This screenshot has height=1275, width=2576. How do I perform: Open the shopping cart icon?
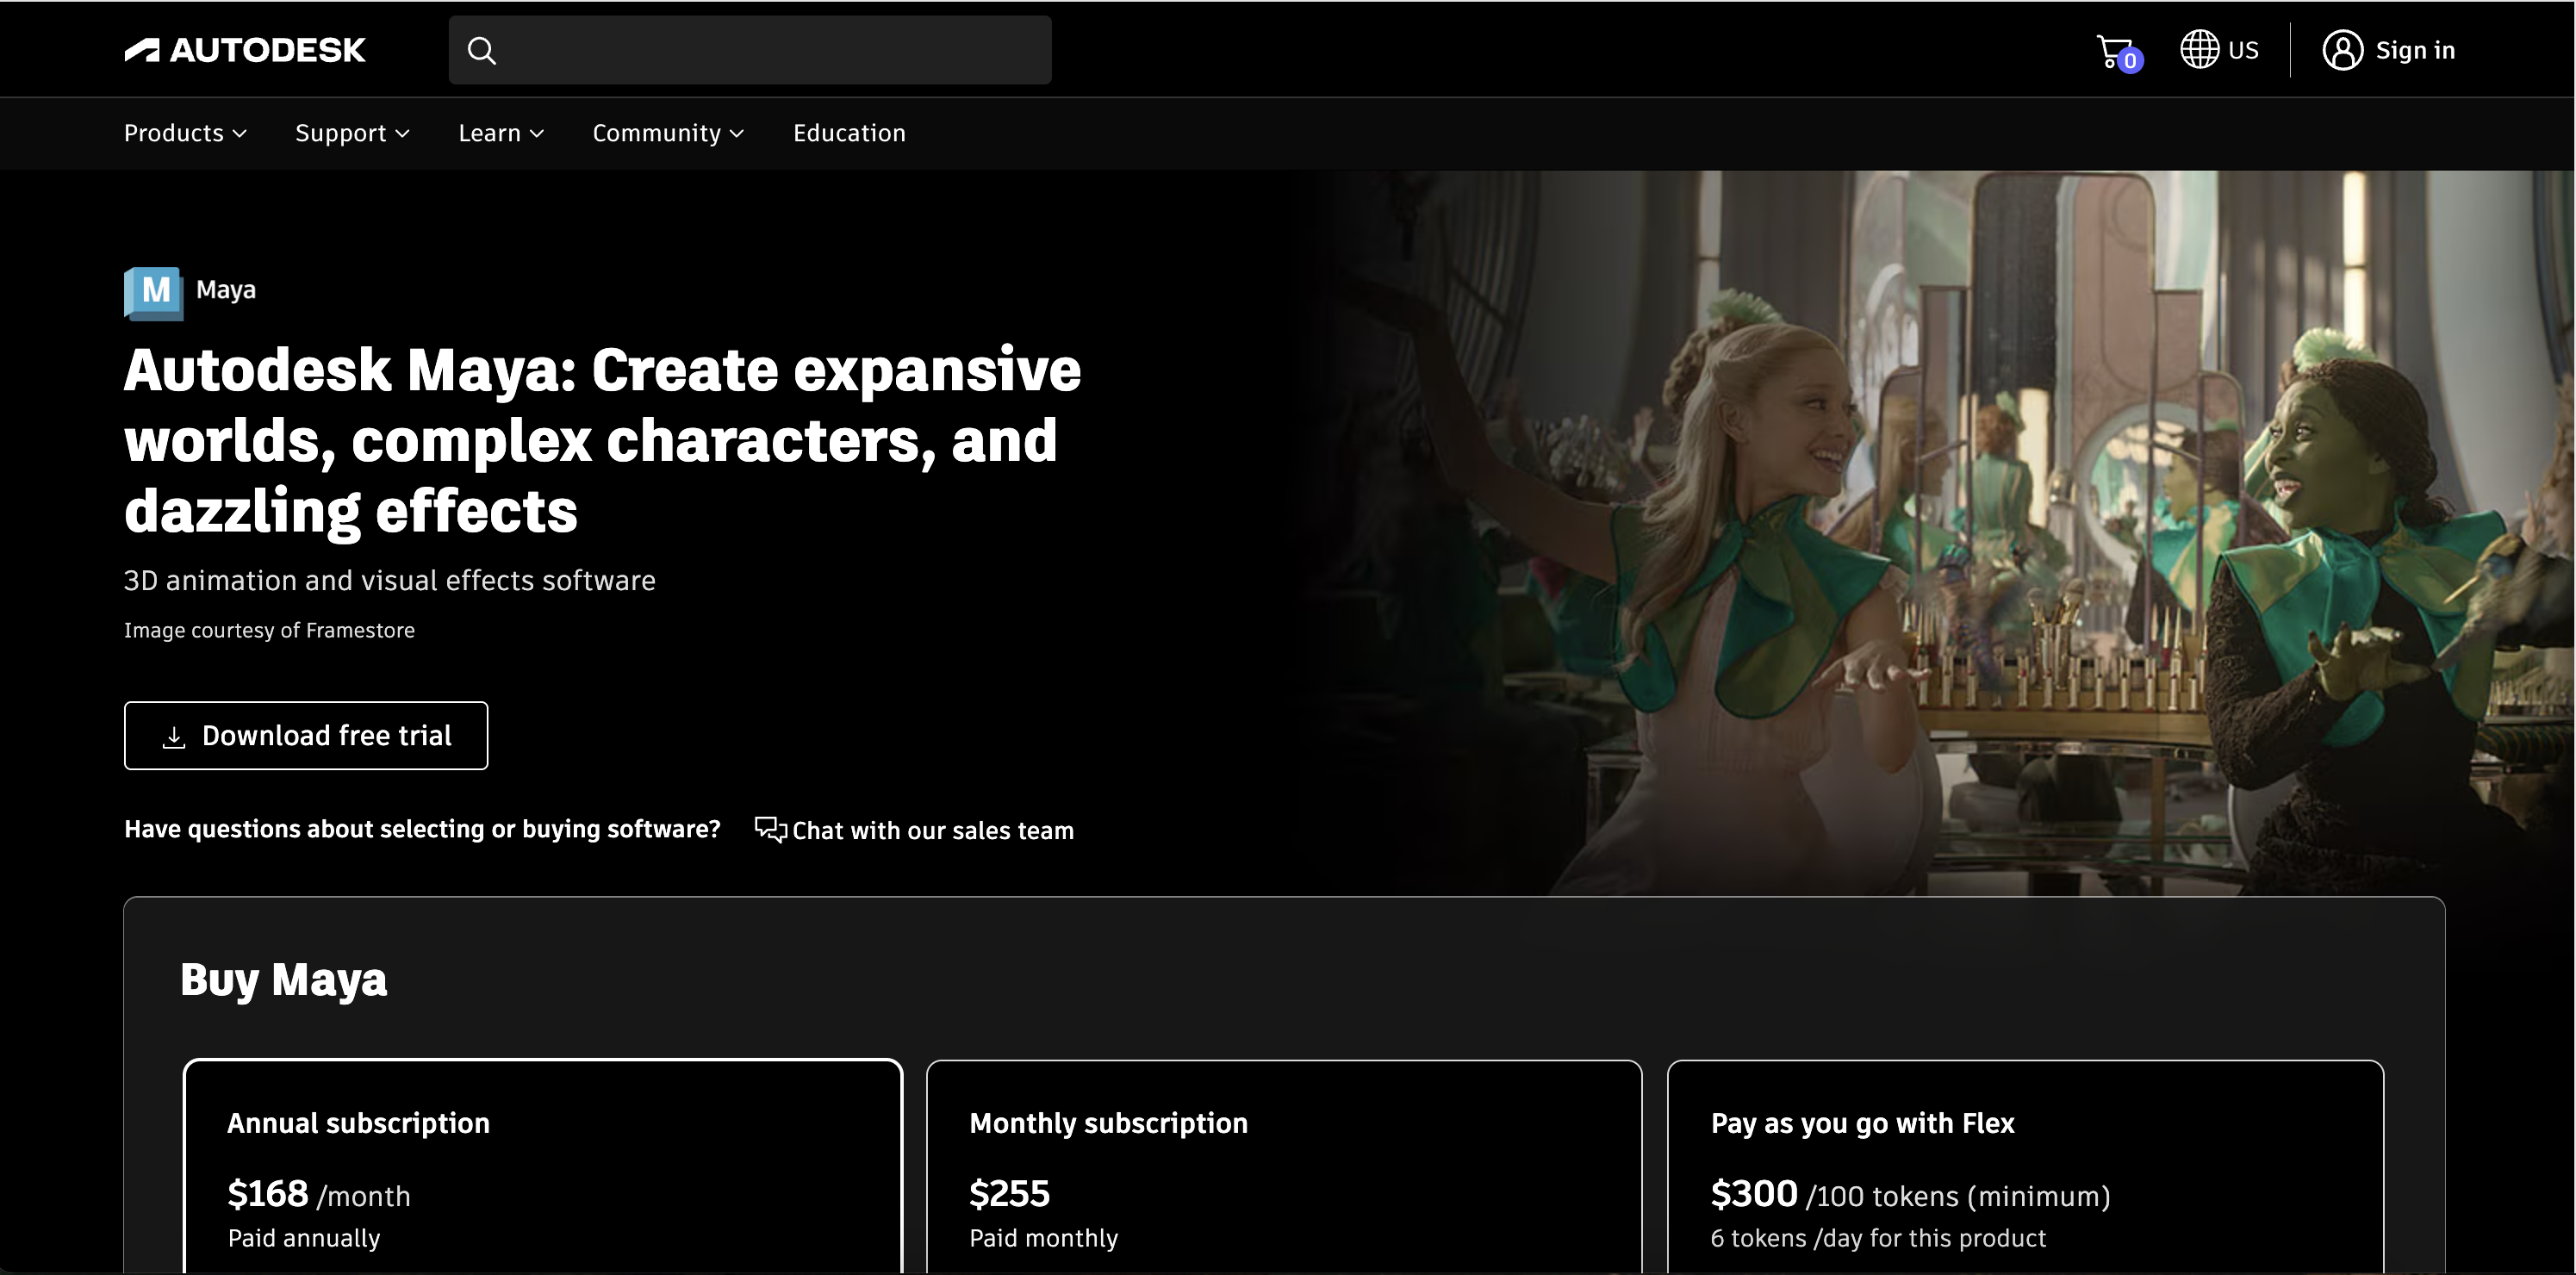2114,50
